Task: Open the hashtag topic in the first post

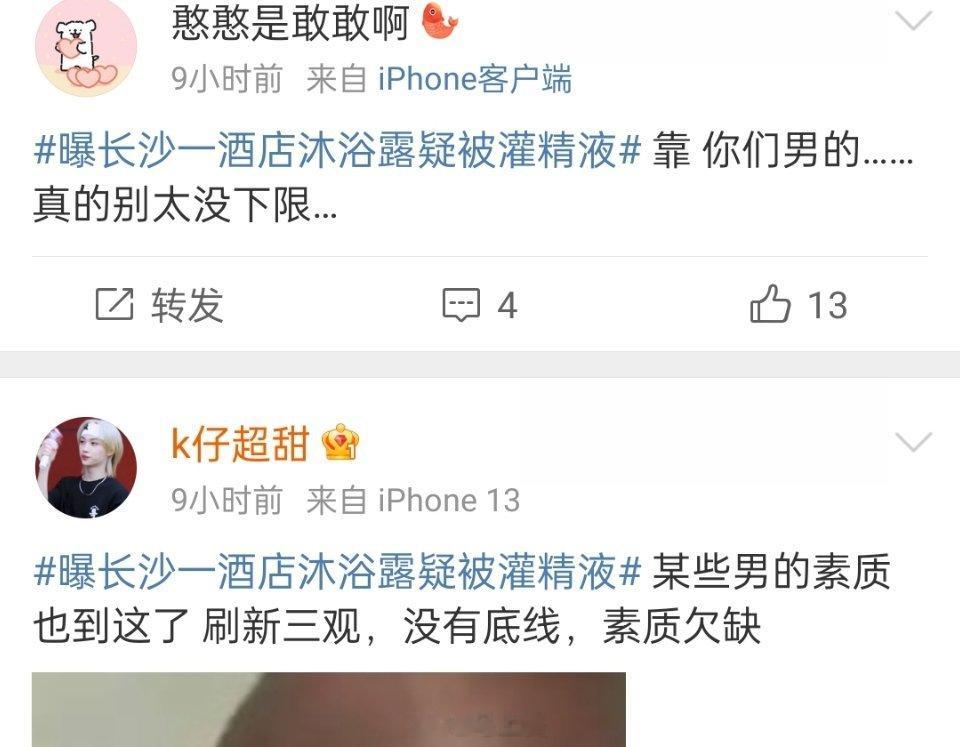Action: [337, 151]
